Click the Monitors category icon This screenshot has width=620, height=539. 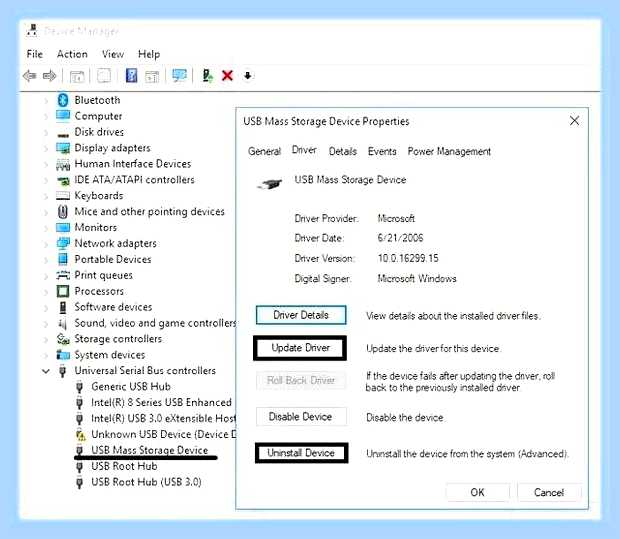click(63, 227)
